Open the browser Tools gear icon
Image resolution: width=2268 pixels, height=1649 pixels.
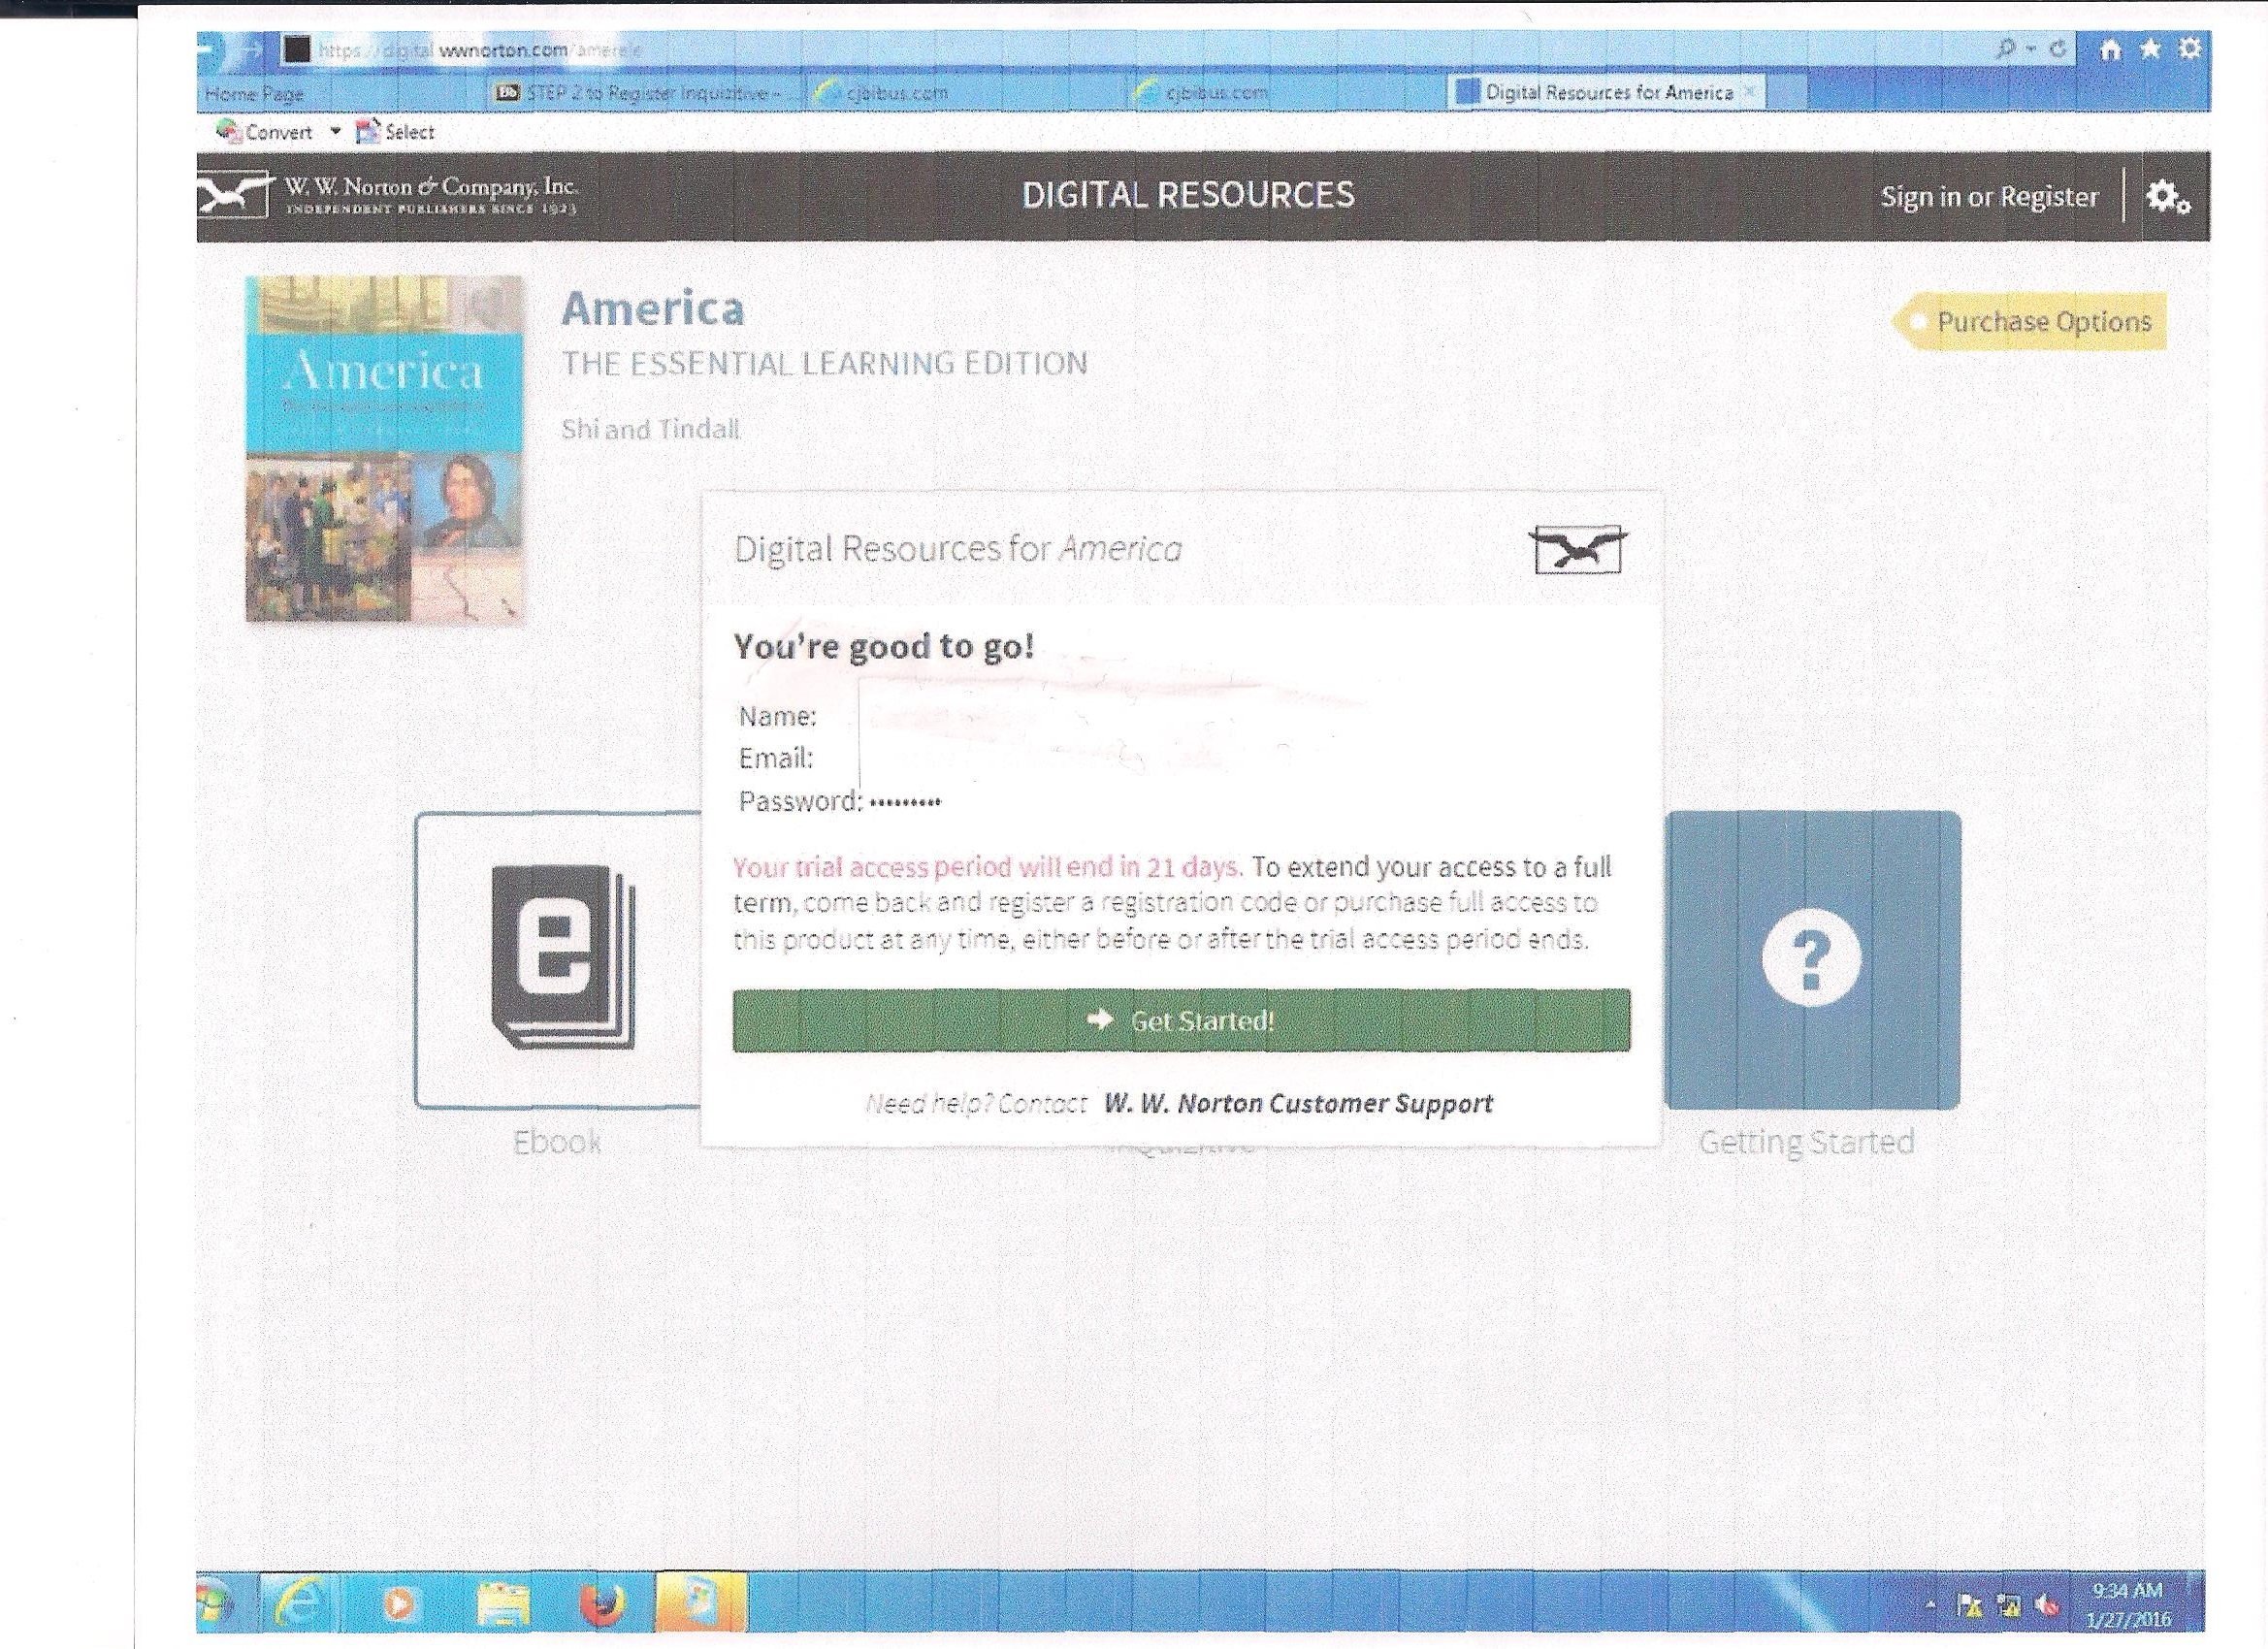coord(2190,49)
